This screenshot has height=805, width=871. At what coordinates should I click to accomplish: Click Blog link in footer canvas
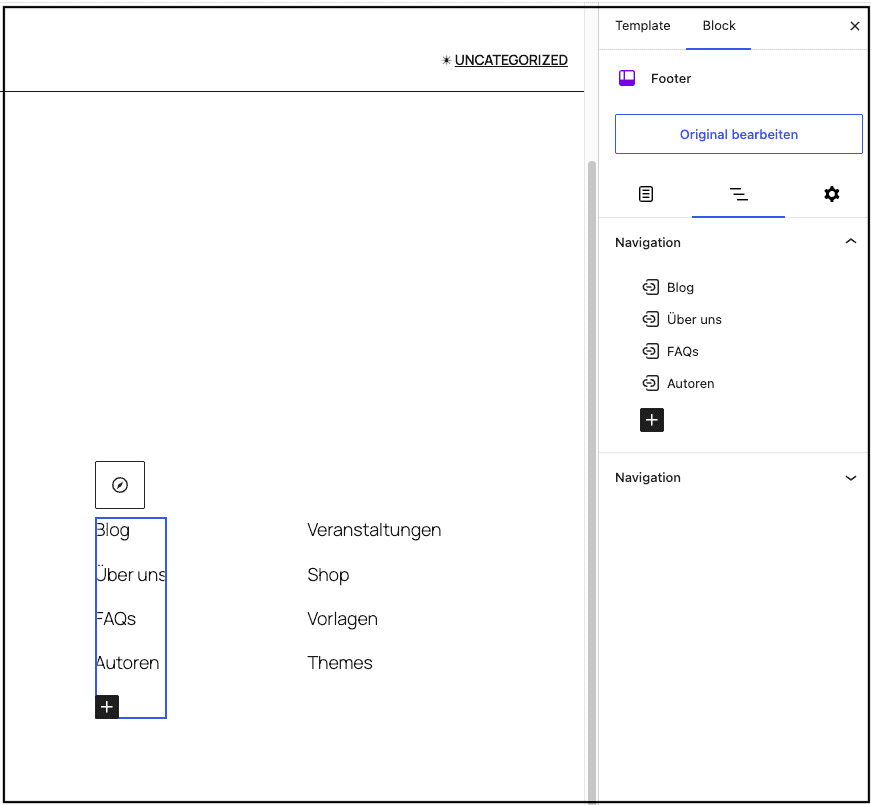113,530
